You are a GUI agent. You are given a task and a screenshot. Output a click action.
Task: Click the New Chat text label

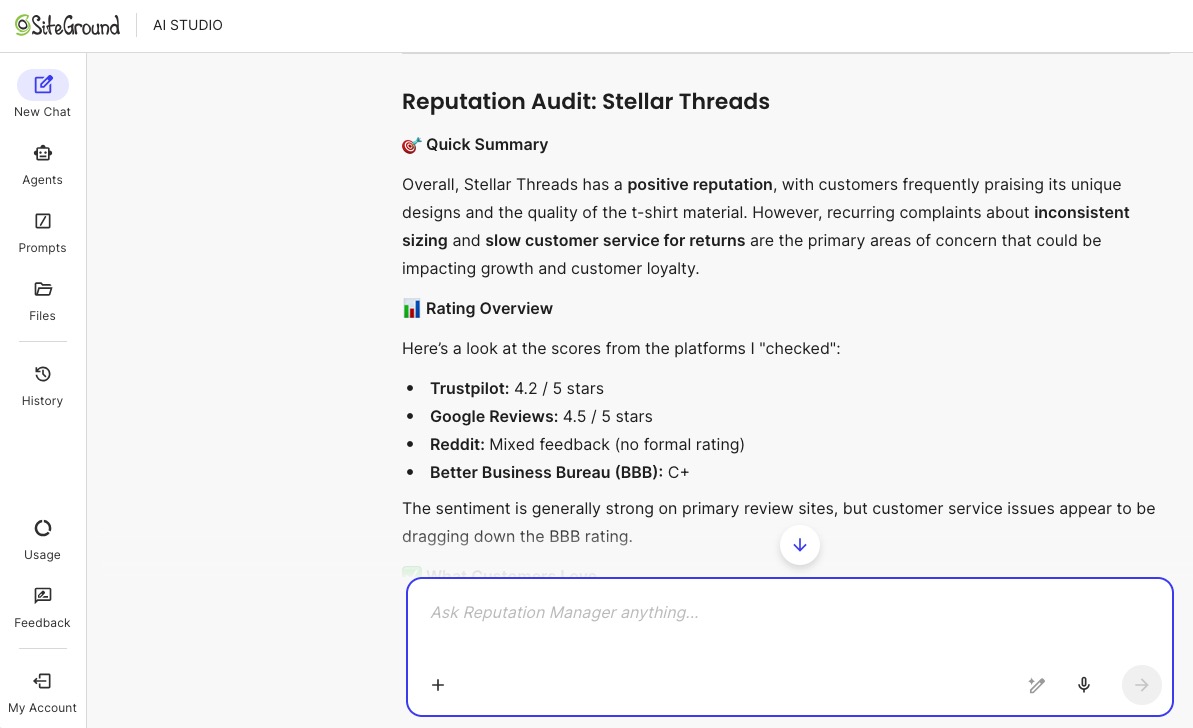[42, 111]
